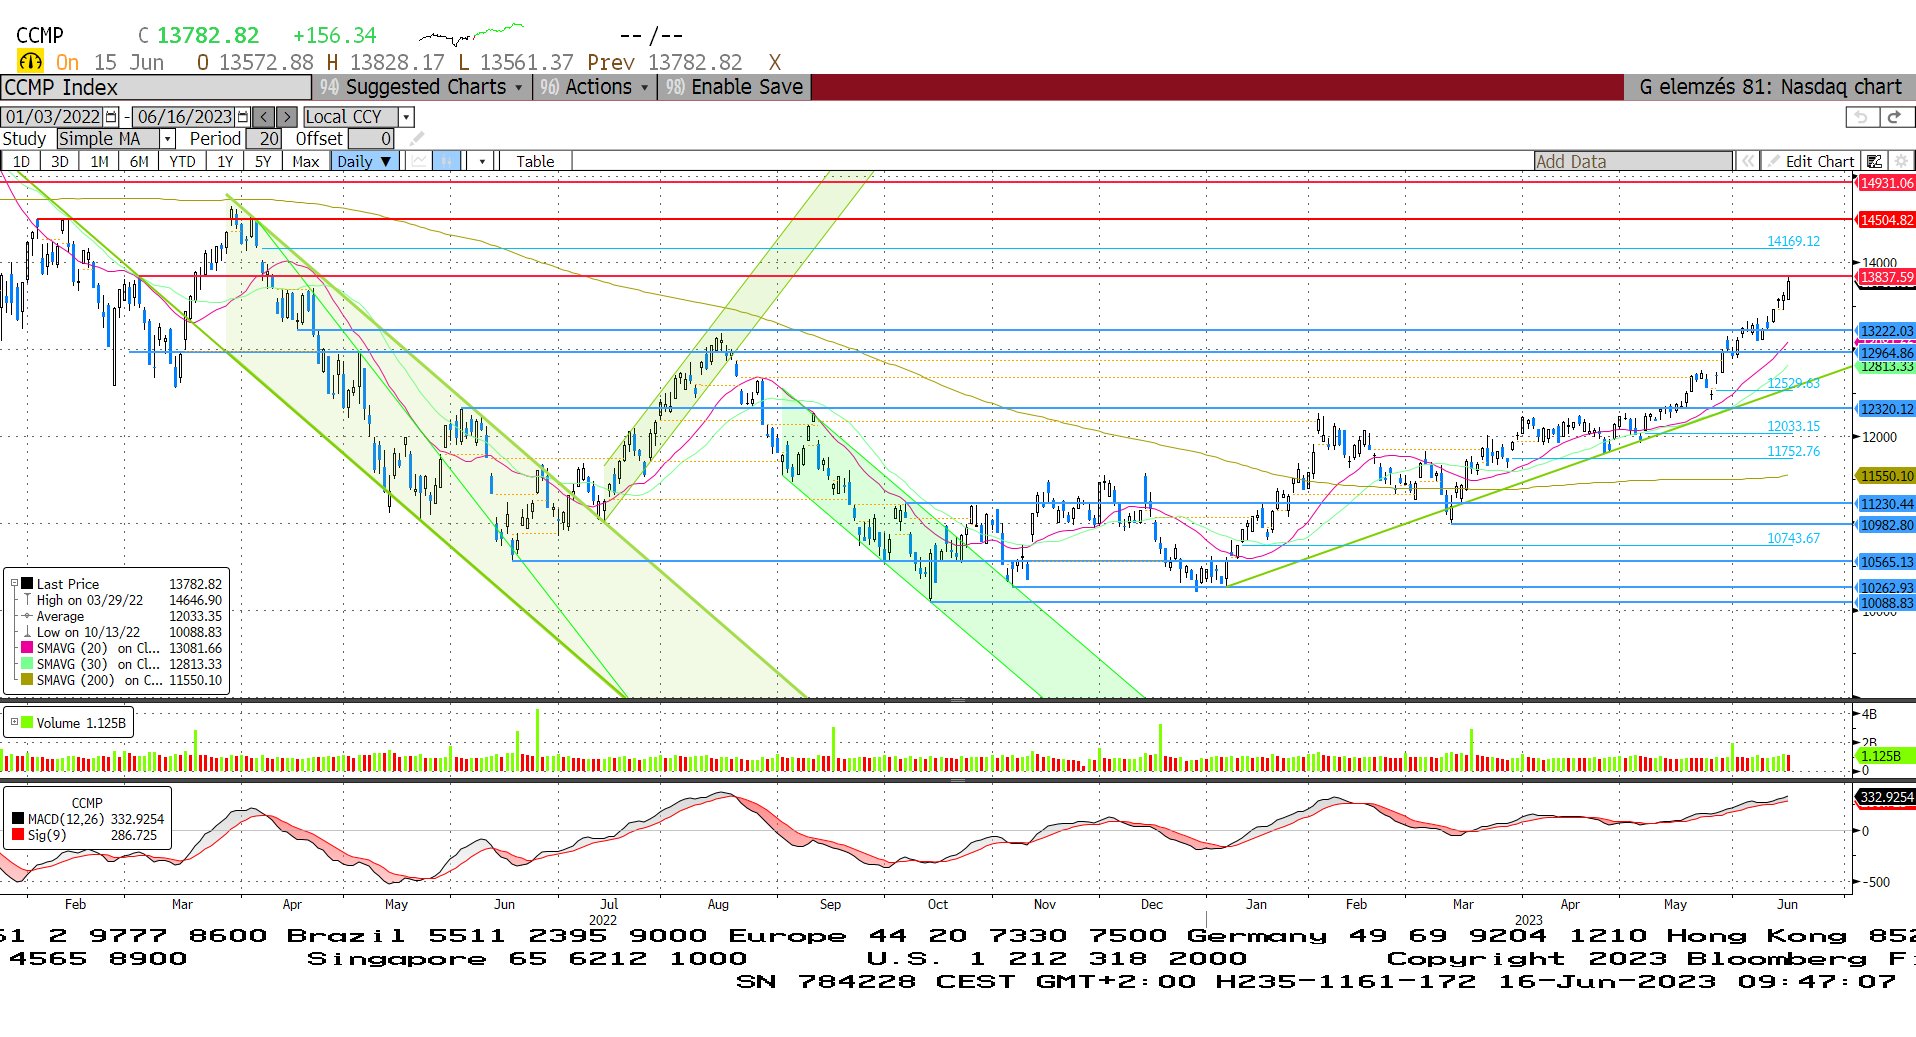Click the Average marker icon in legend
The width and height of the screenshot is (1916, 1037).
pos(27,616)
